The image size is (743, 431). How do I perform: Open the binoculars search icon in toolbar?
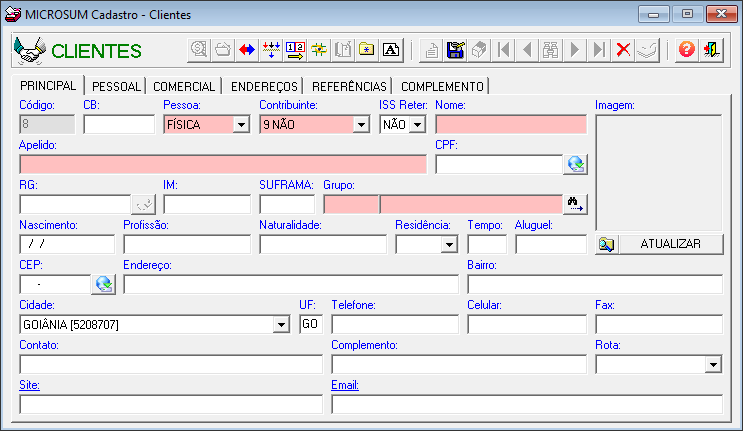pyautogui.click(x=551, y=50)
